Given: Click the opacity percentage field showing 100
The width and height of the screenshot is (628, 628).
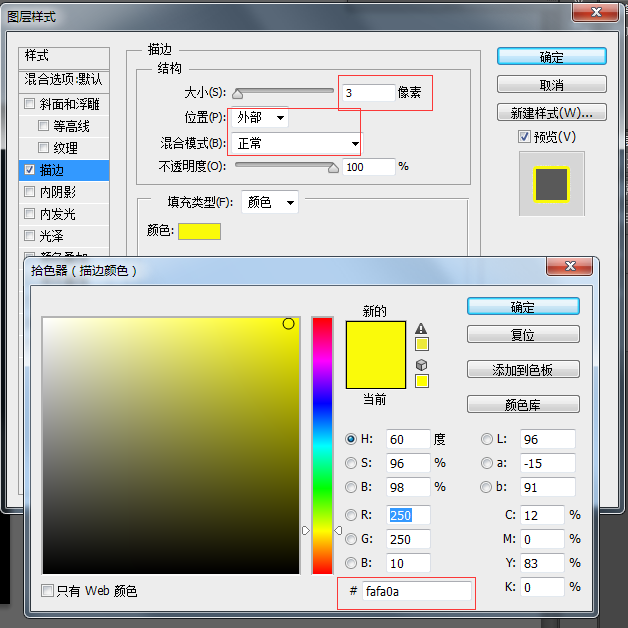Looking at the screenshot, I should point(368,167).
